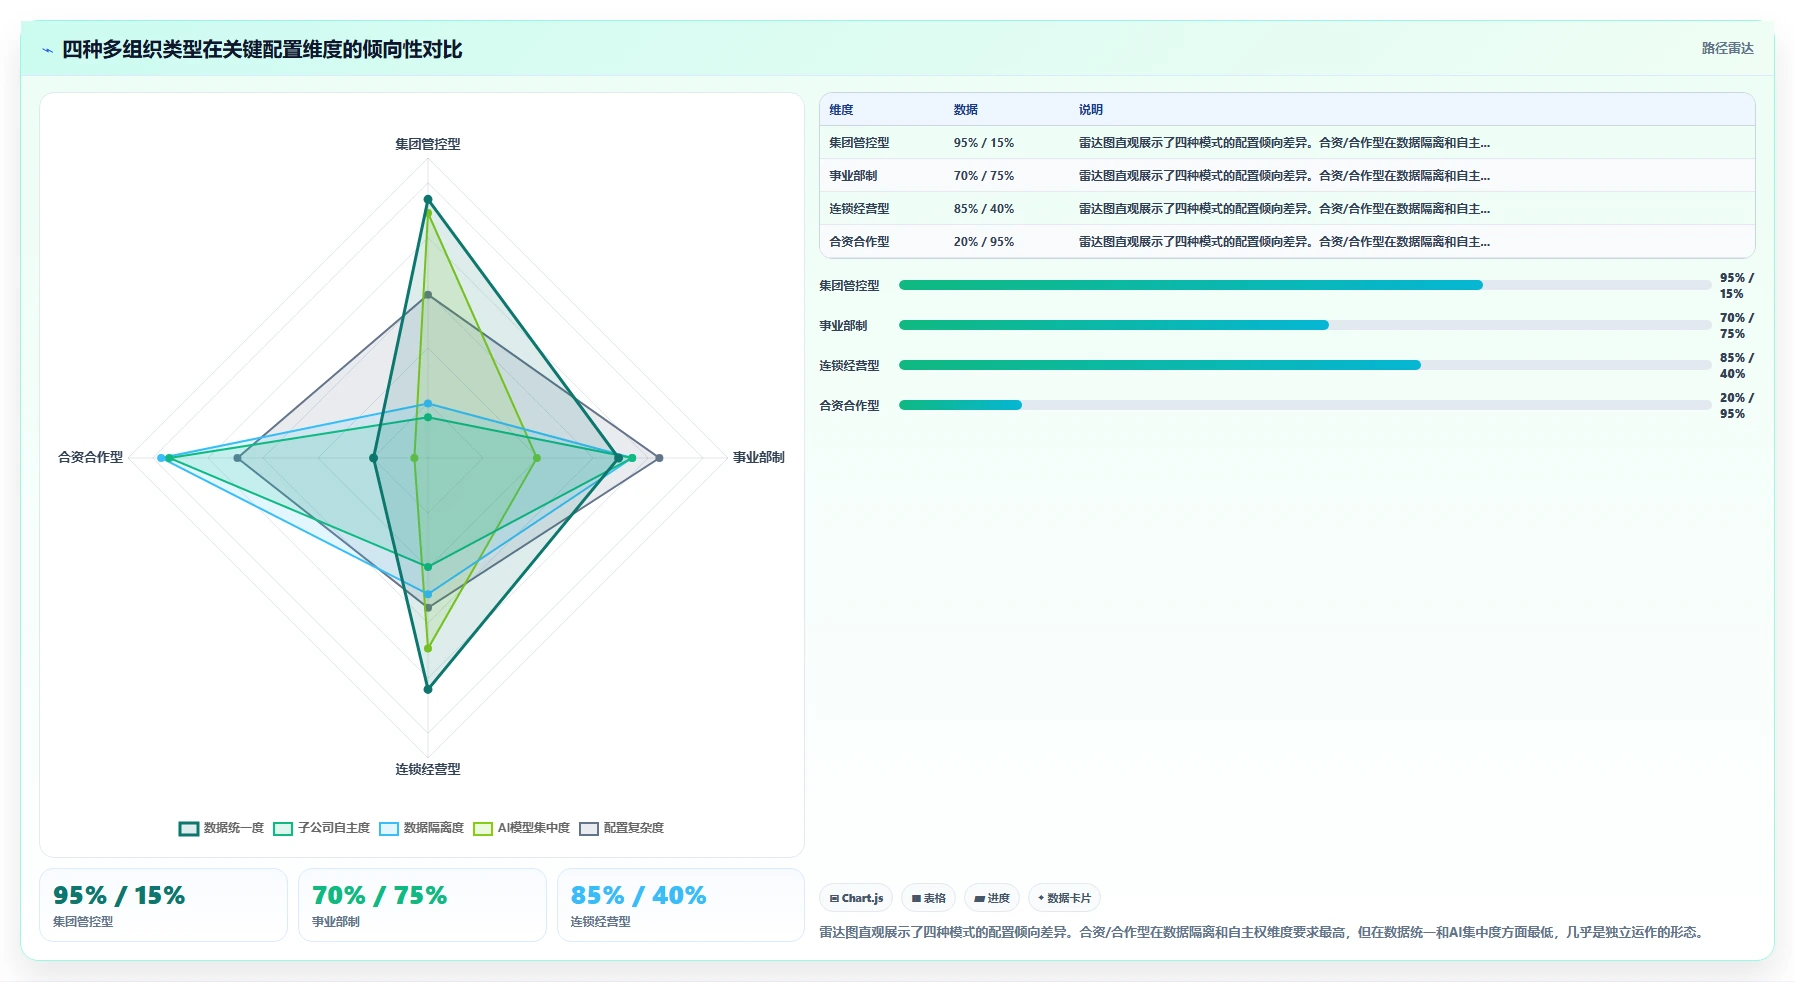Select the 合资合作型 progress bar
The width and height of the screenshot is (1795, 982).
tap(1305, 405)
